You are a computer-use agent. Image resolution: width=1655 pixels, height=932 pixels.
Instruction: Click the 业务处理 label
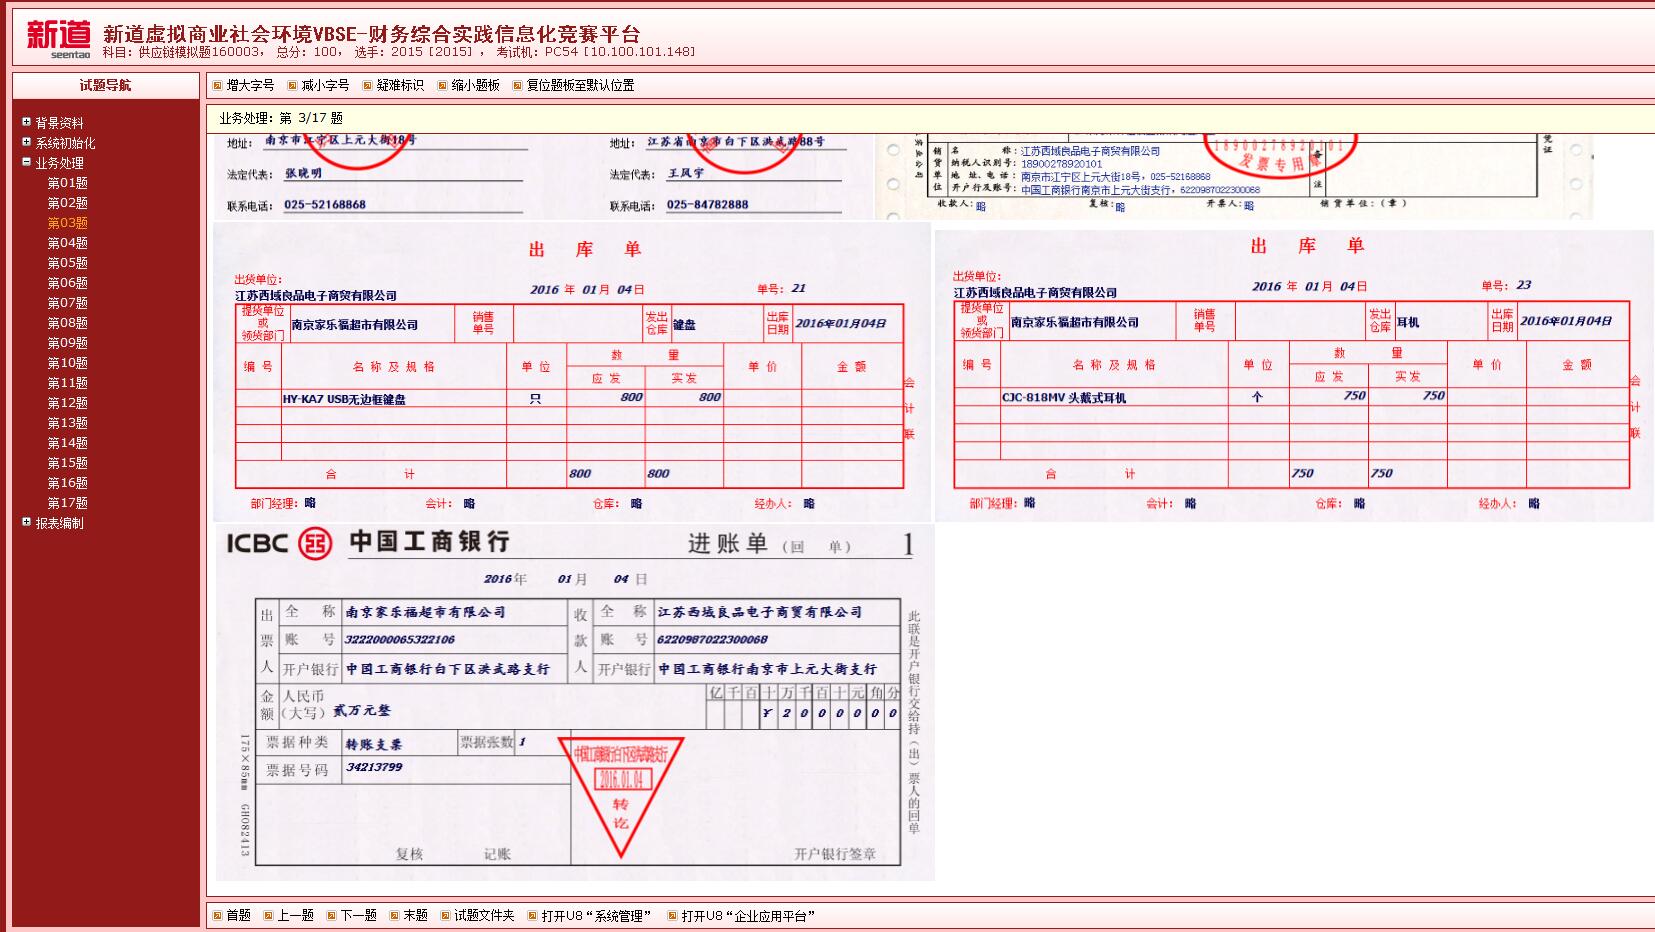tap(60, 163)
